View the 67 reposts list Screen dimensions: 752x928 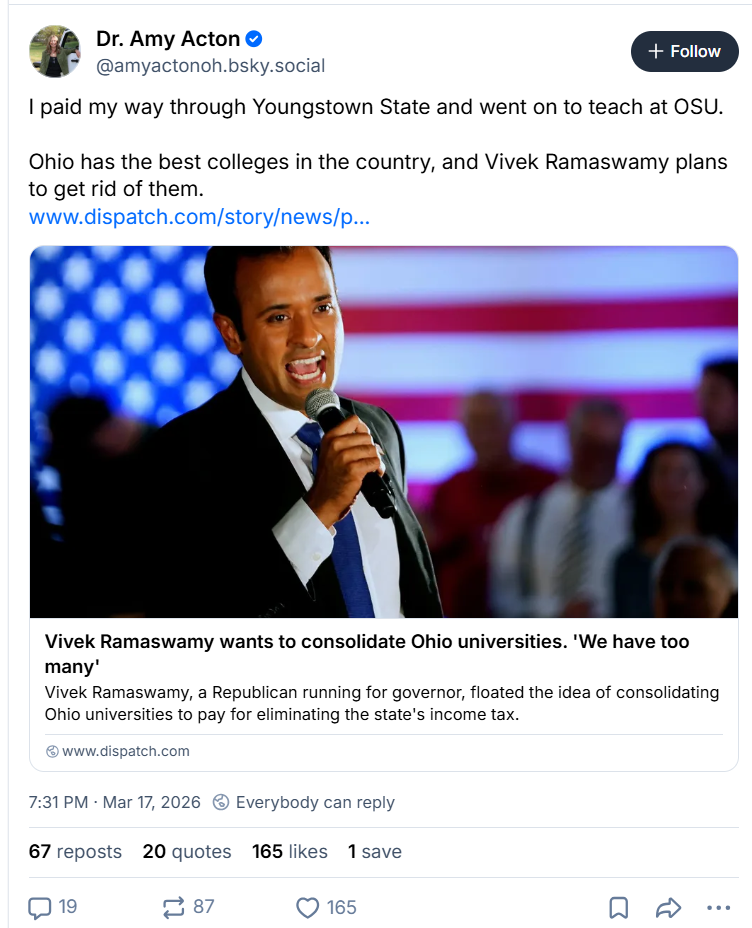pyautogui.click(x=75, y=851)
